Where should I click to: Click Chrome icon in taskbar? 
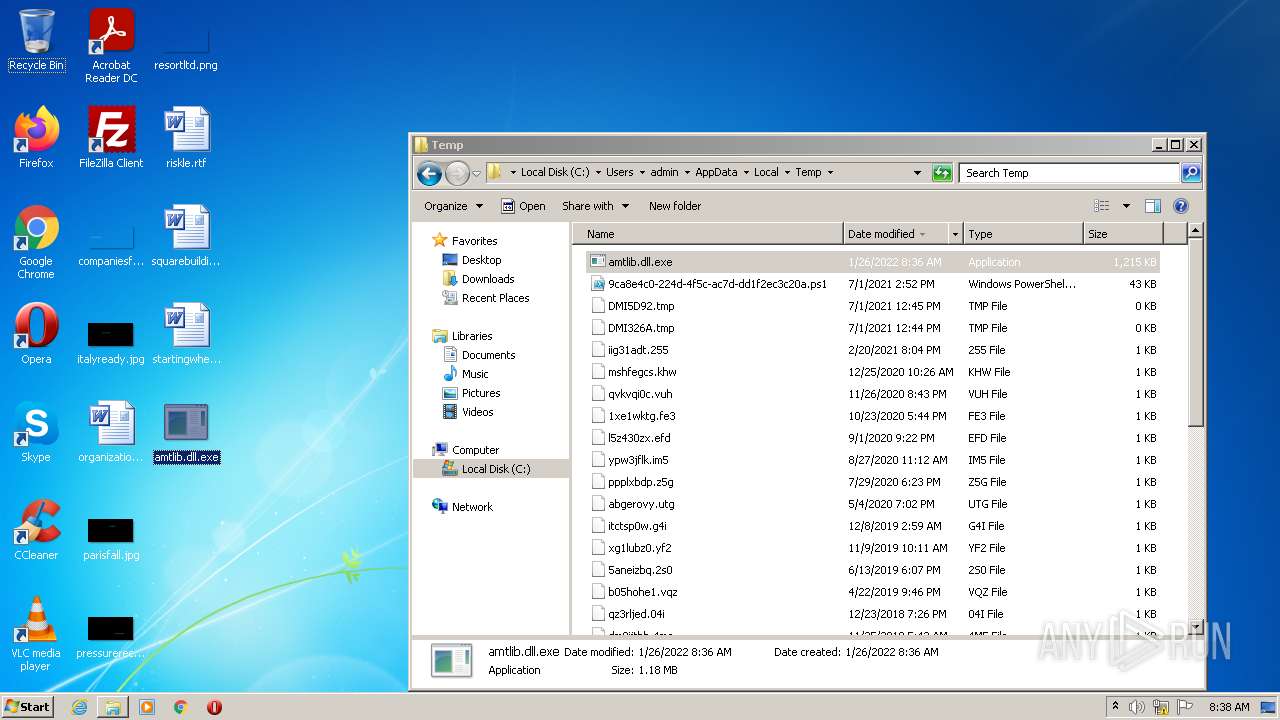tap(181, 707)
